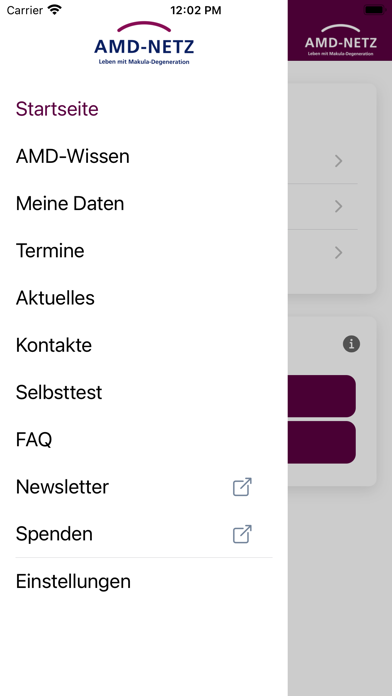Image resolution: width=392 pixels, height=696 pixels.
Task: Tap the upper dark purple button
Action: click(x=321, y=396)
